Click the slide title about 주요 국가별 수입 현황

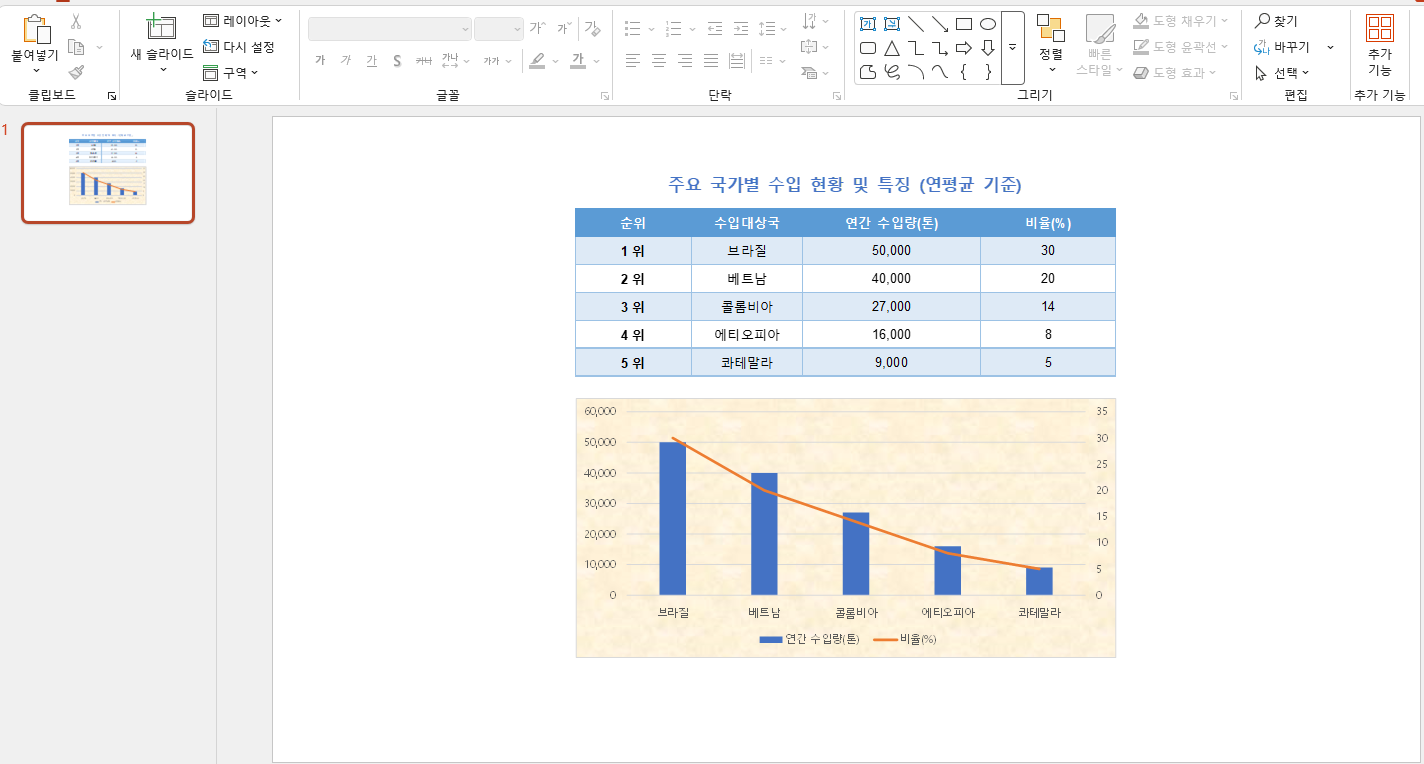[845, 184]
